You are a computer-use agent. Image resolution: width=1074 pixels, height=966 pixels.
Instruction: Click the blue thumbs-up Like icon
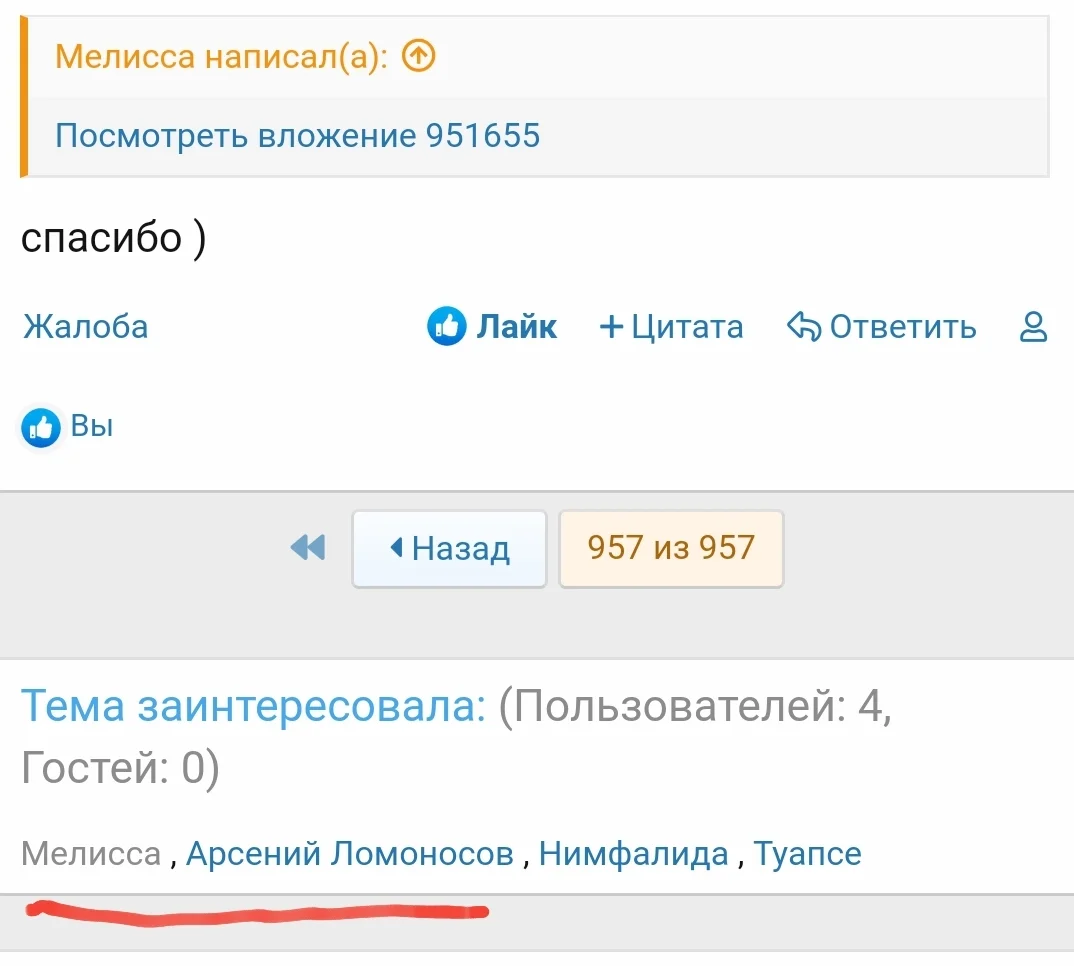tap(446, 327)
